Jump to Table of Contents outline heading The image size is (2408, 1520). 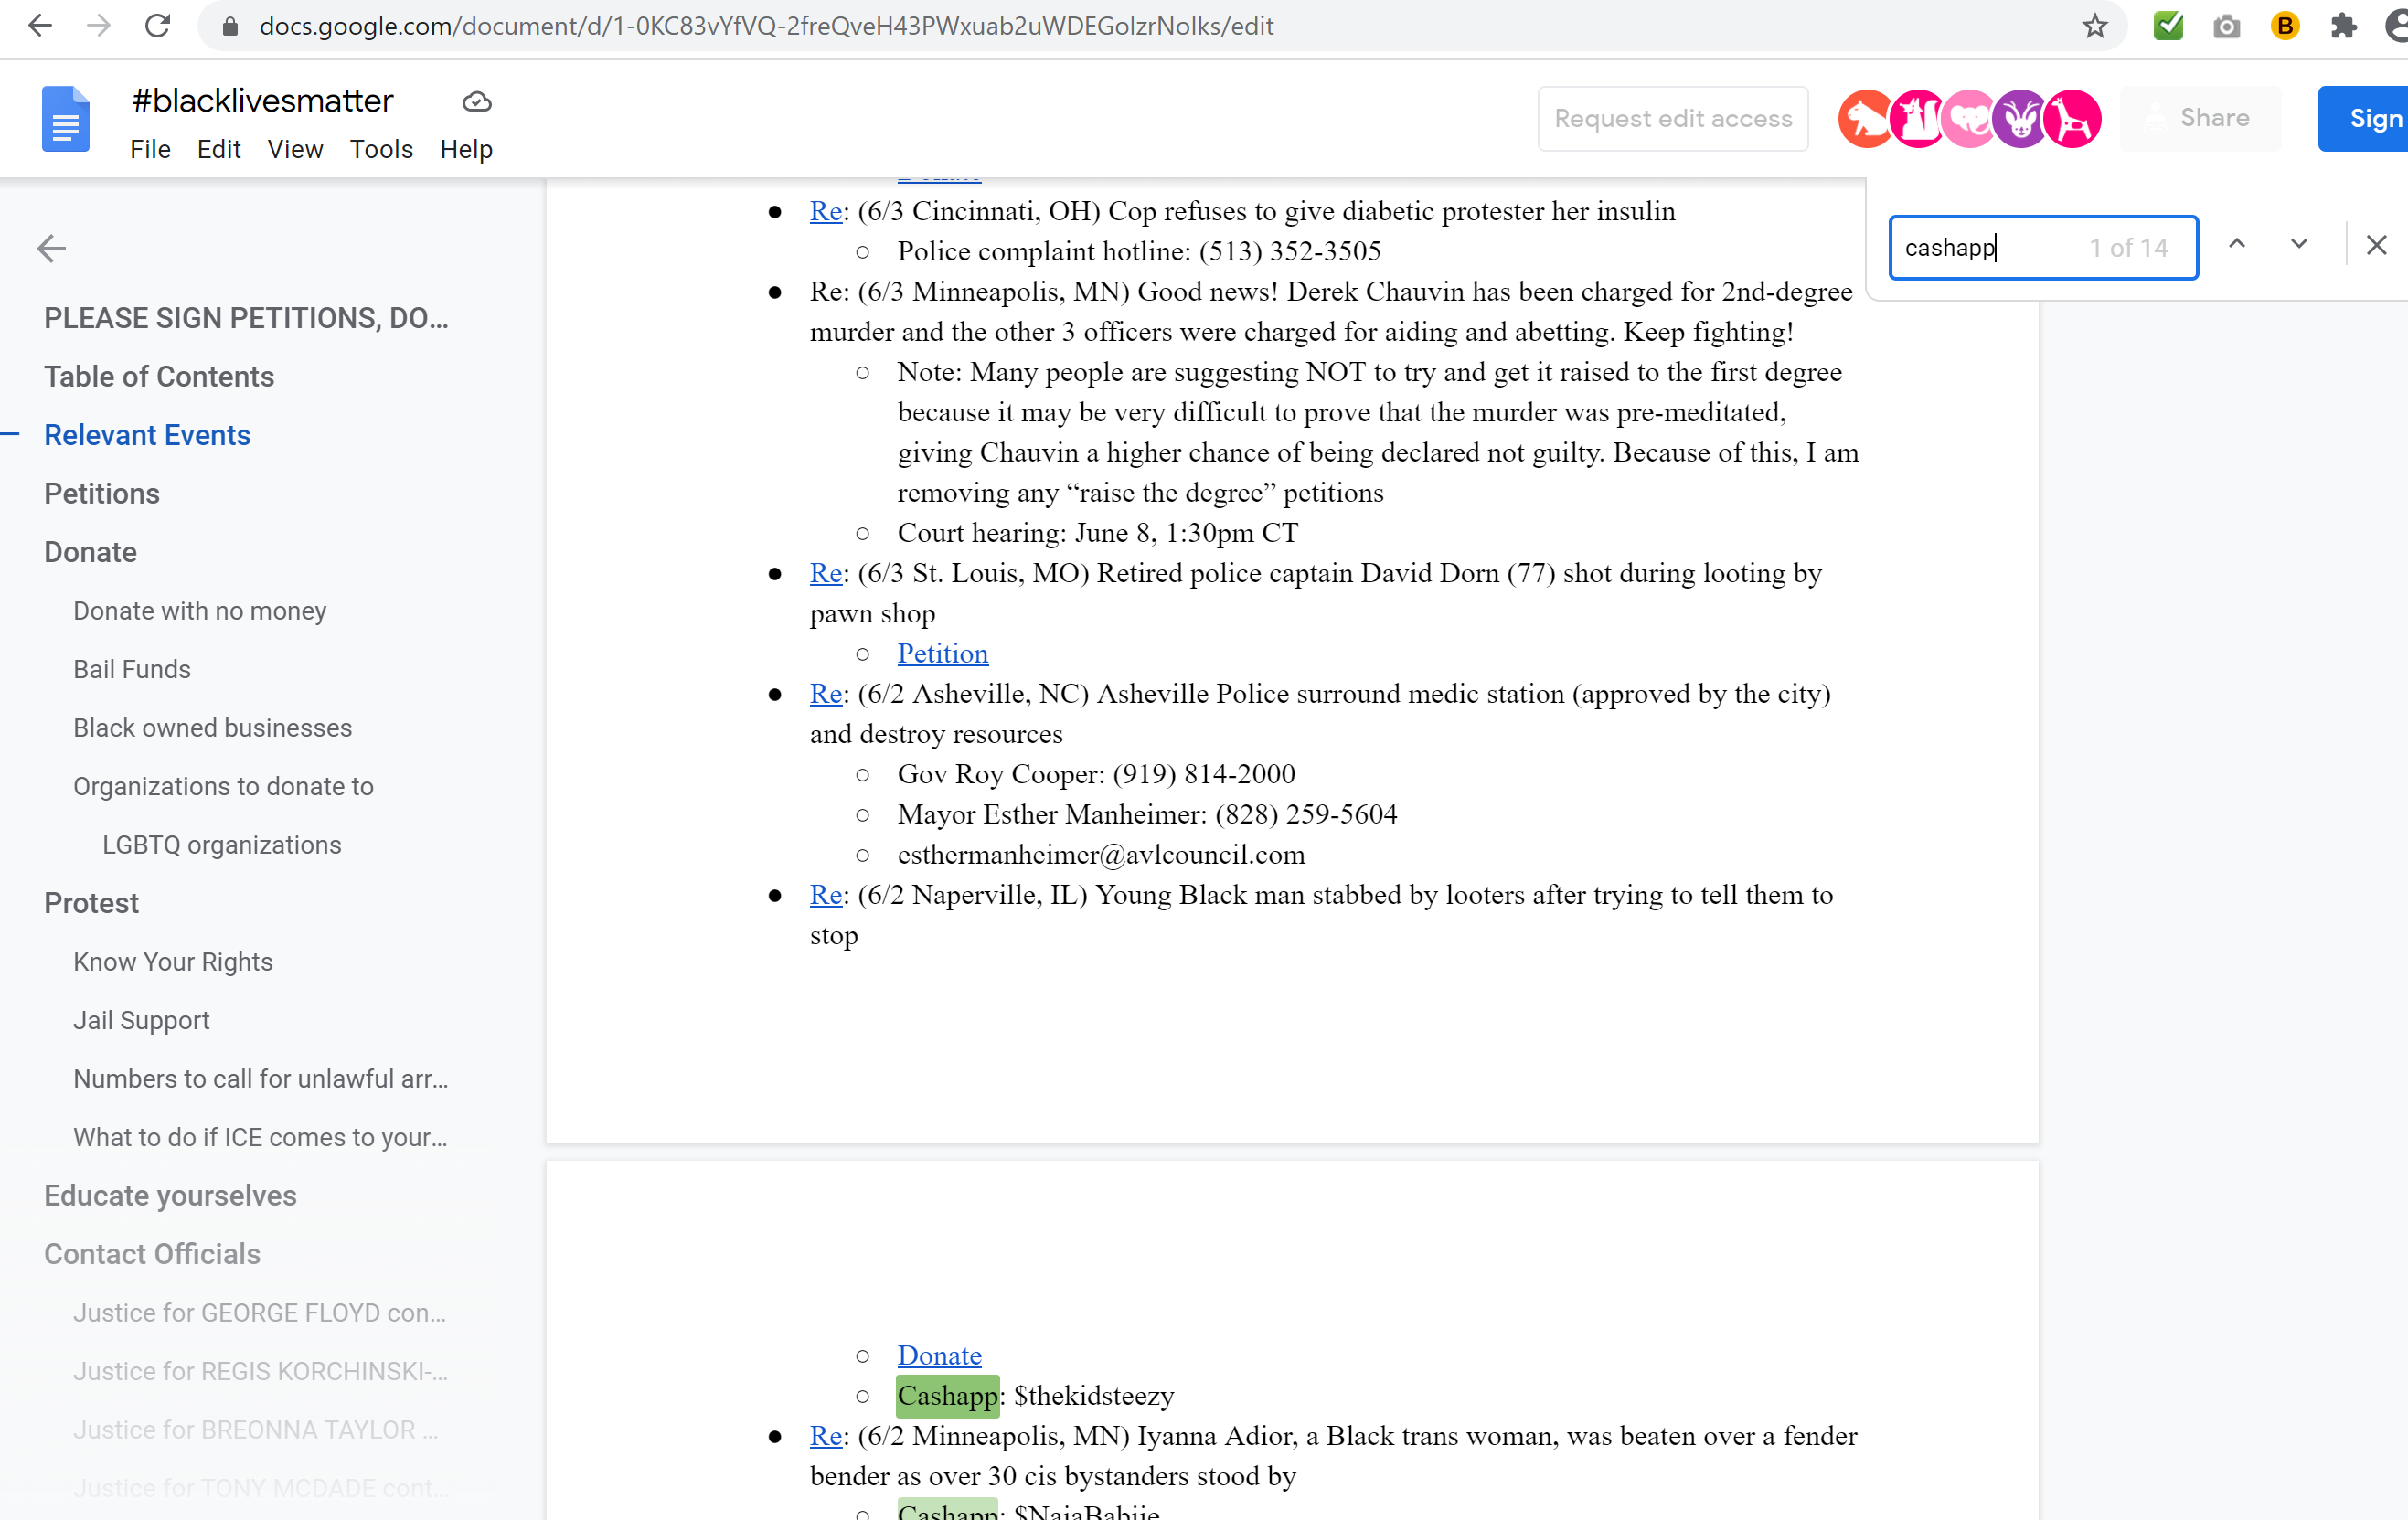(159, 376)
